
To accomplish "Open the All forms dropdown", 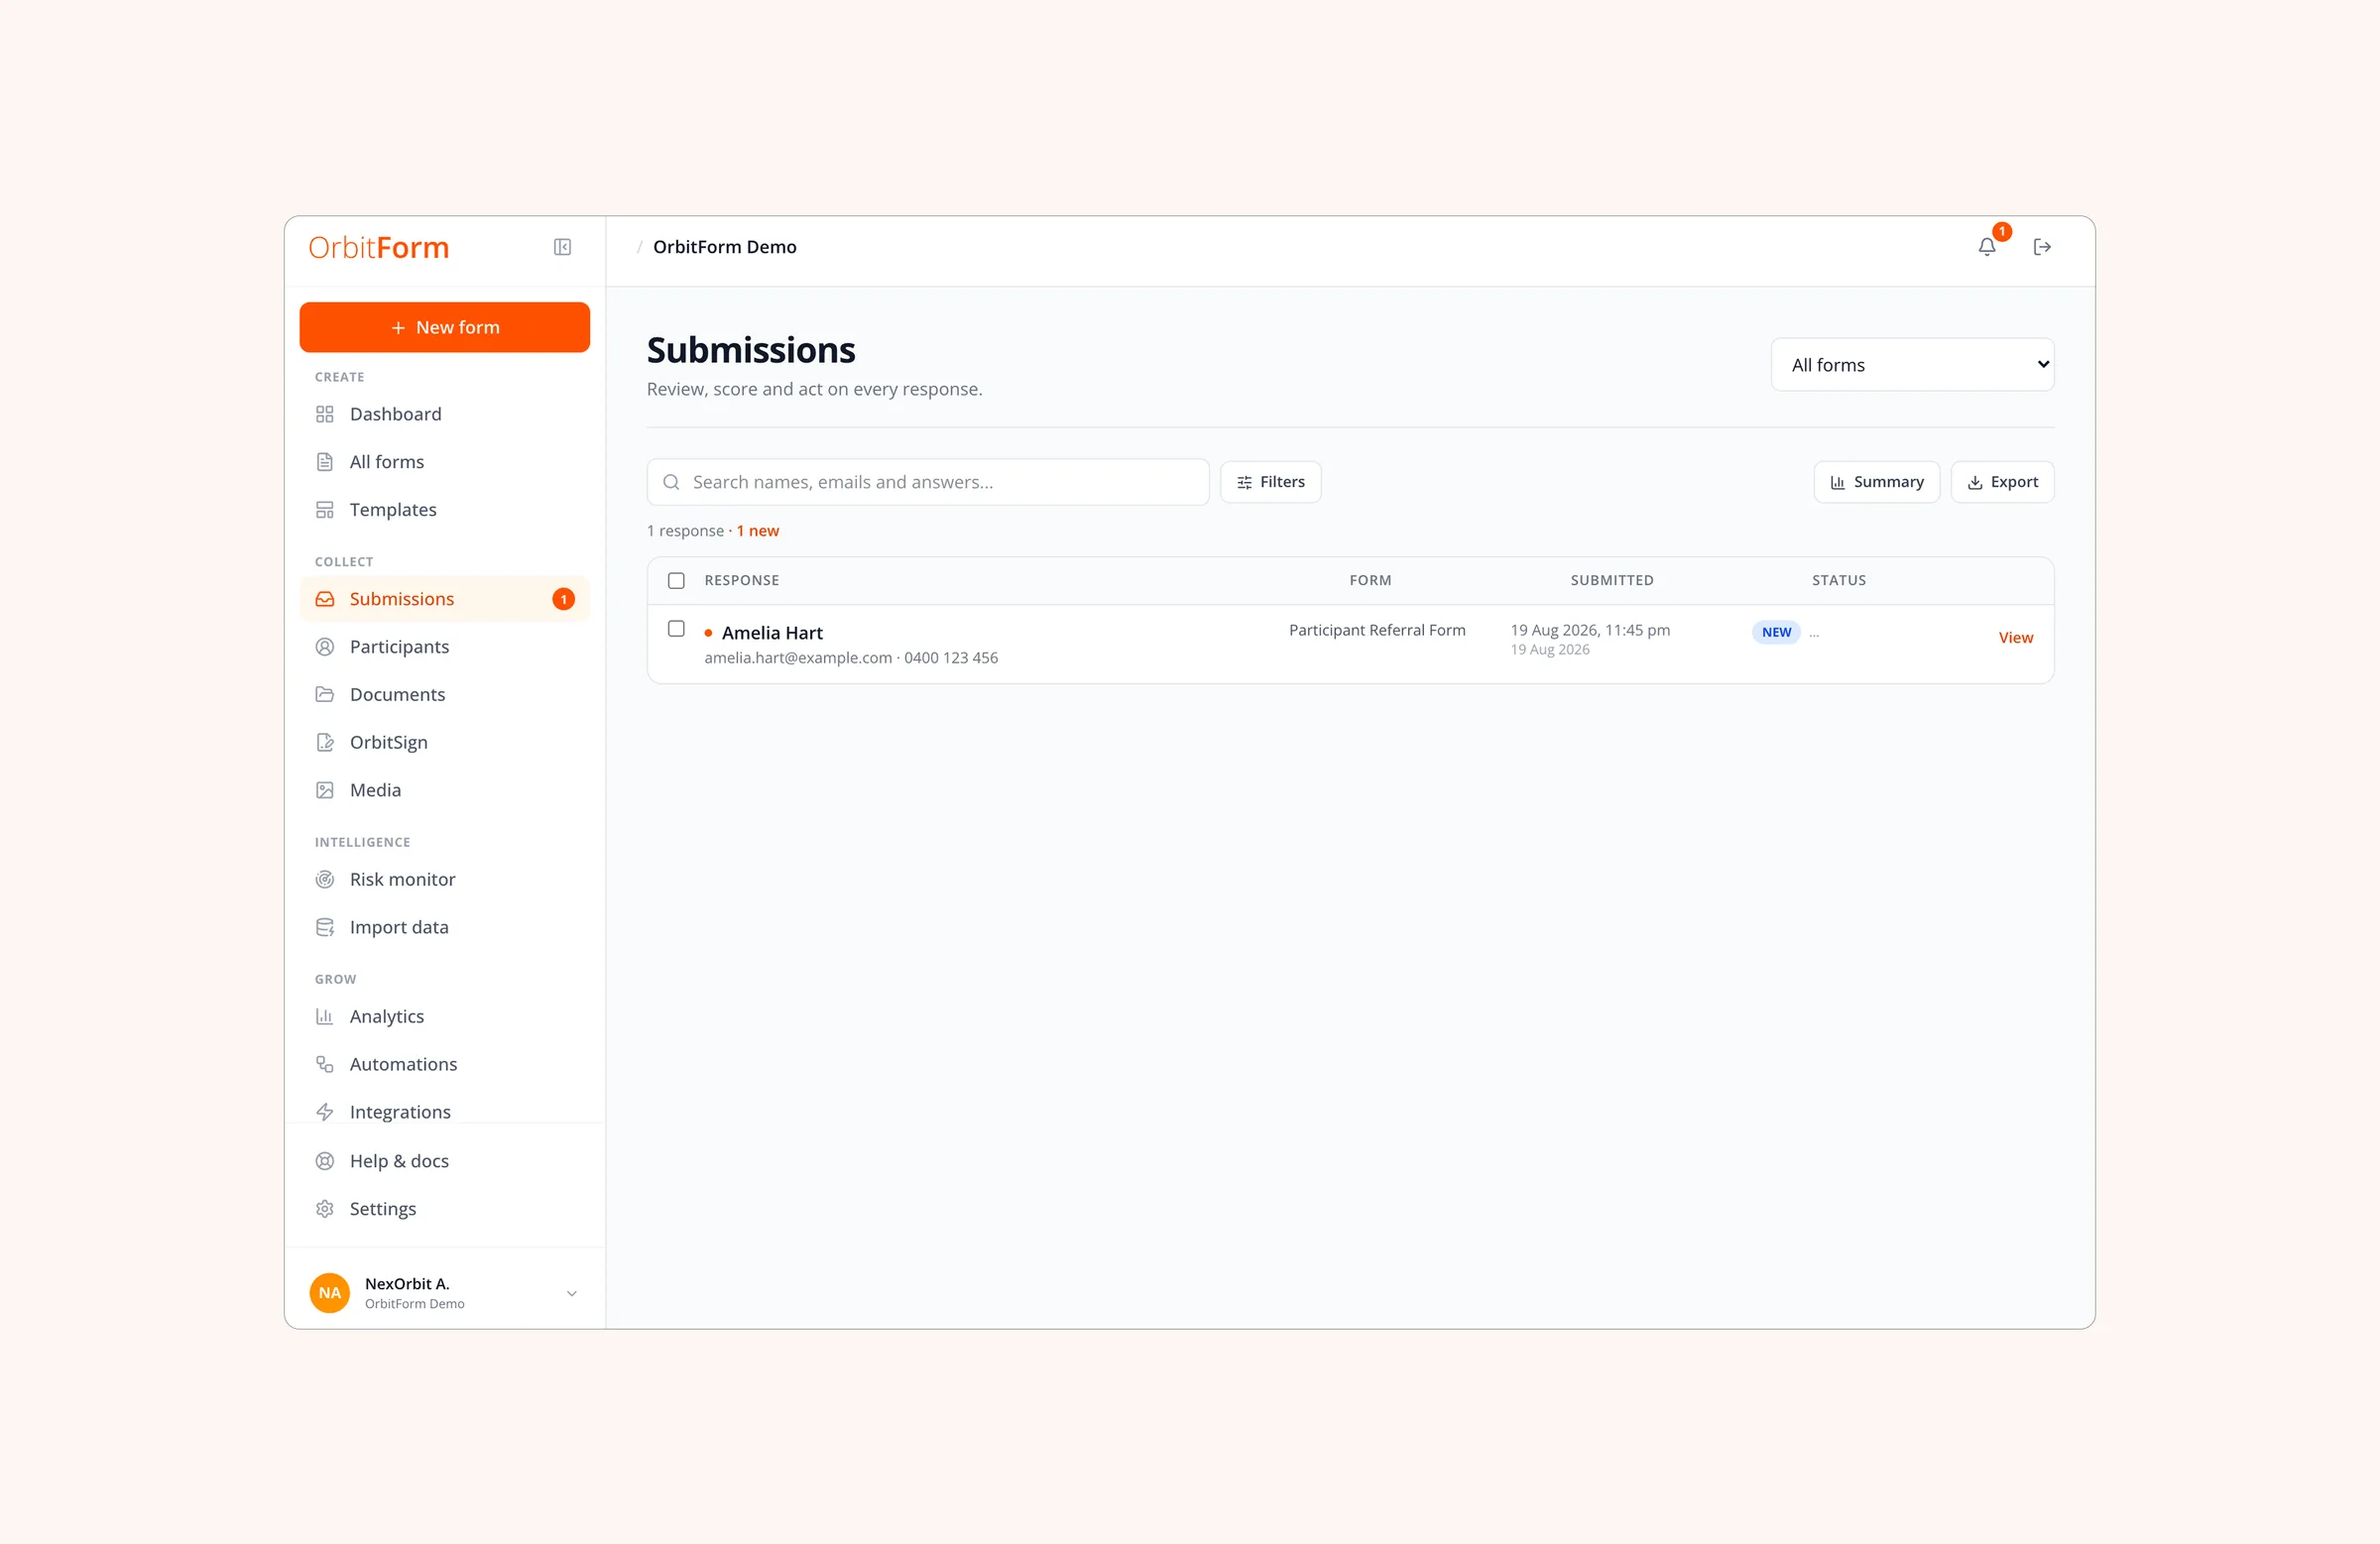I will pyautogui.click(x=1912, y=365).
